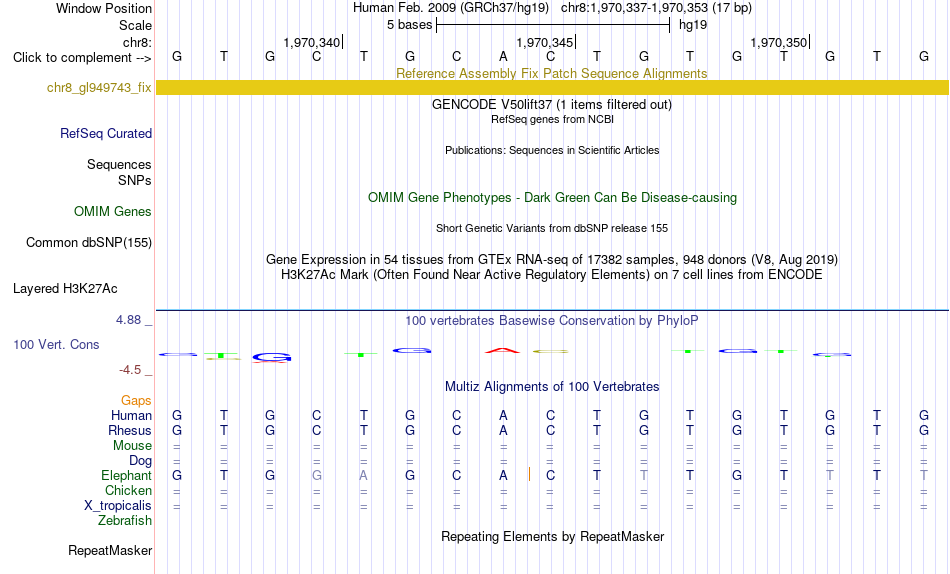Click the Rhesus species label

point(130,430)
